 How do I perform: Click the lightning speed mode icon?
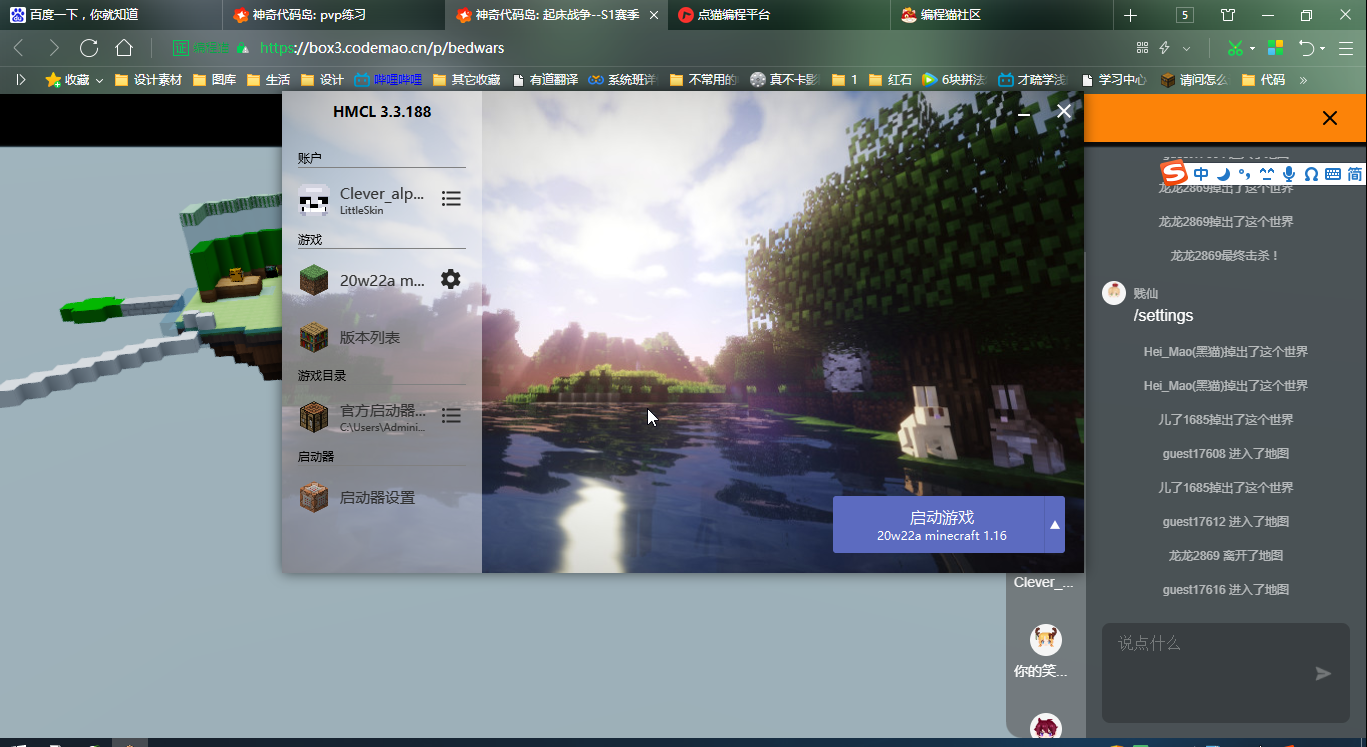pos(1165,48)
